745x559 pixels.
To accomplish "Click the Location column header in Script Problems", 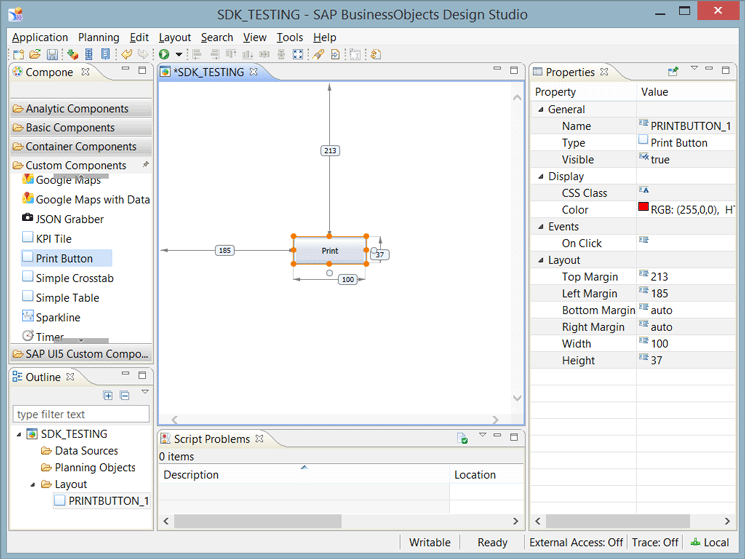I will (x=487, y=474).
